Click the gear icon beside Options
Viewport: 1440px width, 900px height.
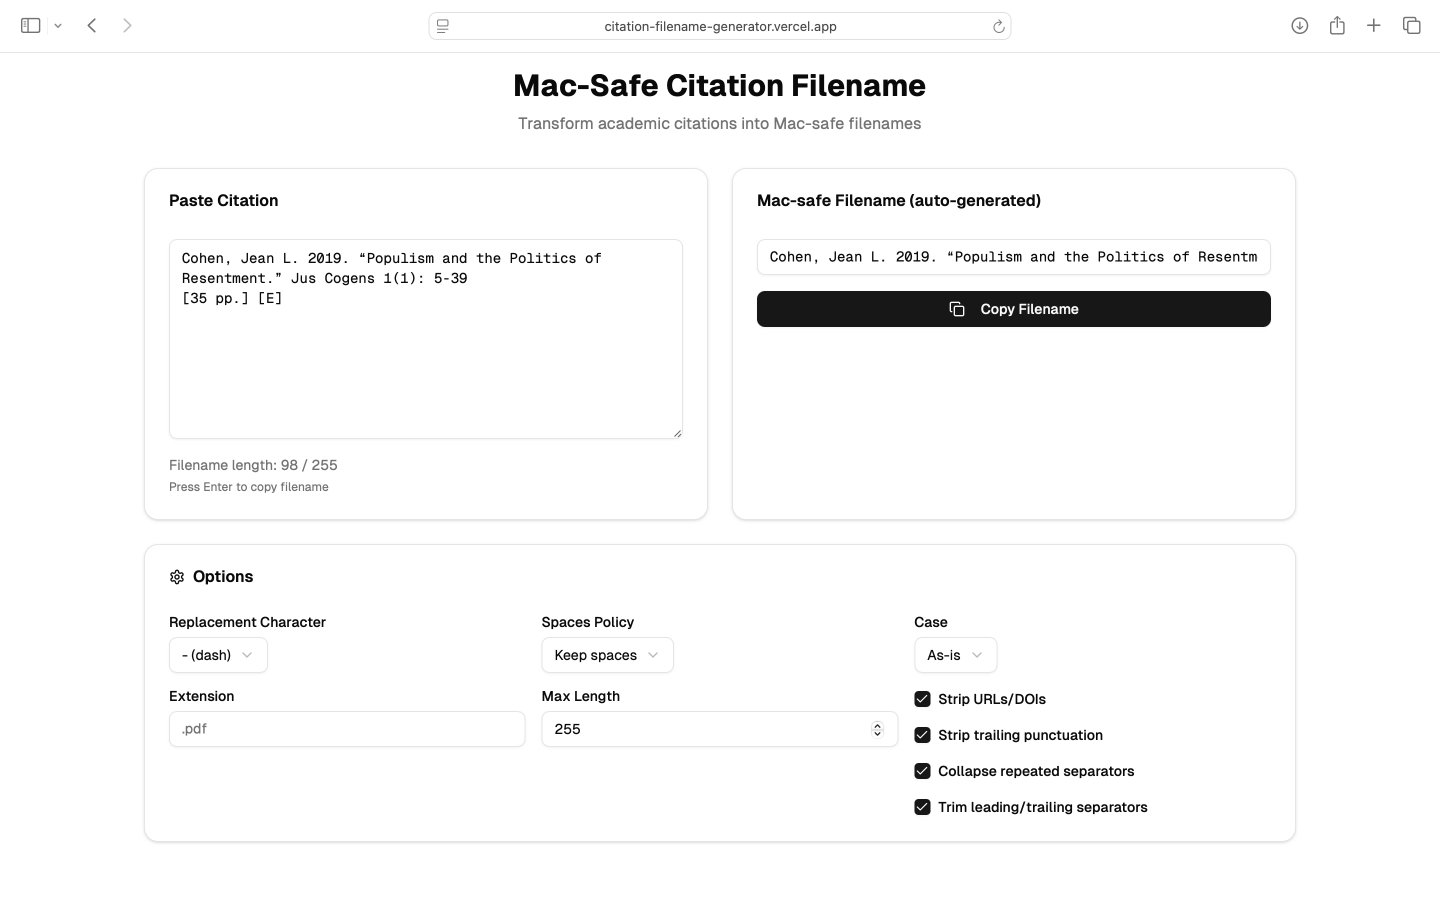click(x=176, y=577)
